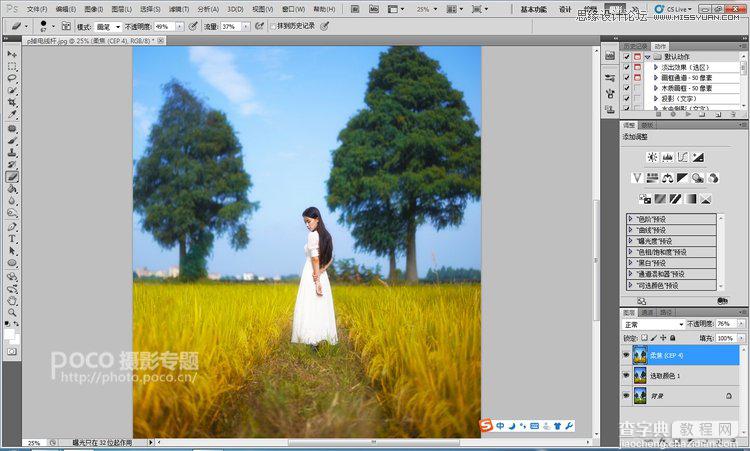
Task: Select the Paint Bucket tool
Action: pyautogui.click(x=12, y=189)
